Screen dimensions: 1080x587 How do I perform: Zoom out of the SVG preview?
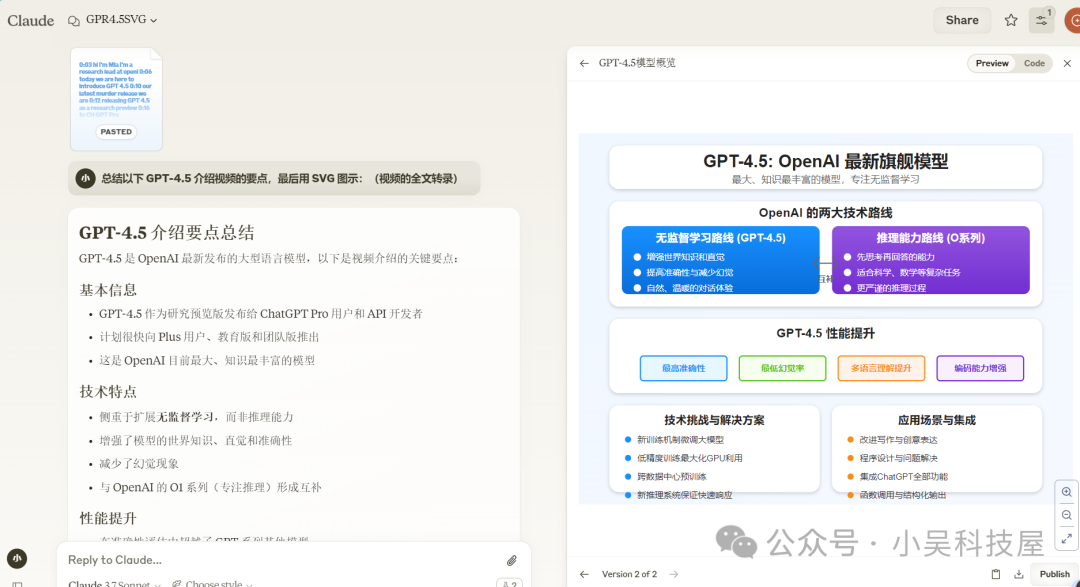1066,515
